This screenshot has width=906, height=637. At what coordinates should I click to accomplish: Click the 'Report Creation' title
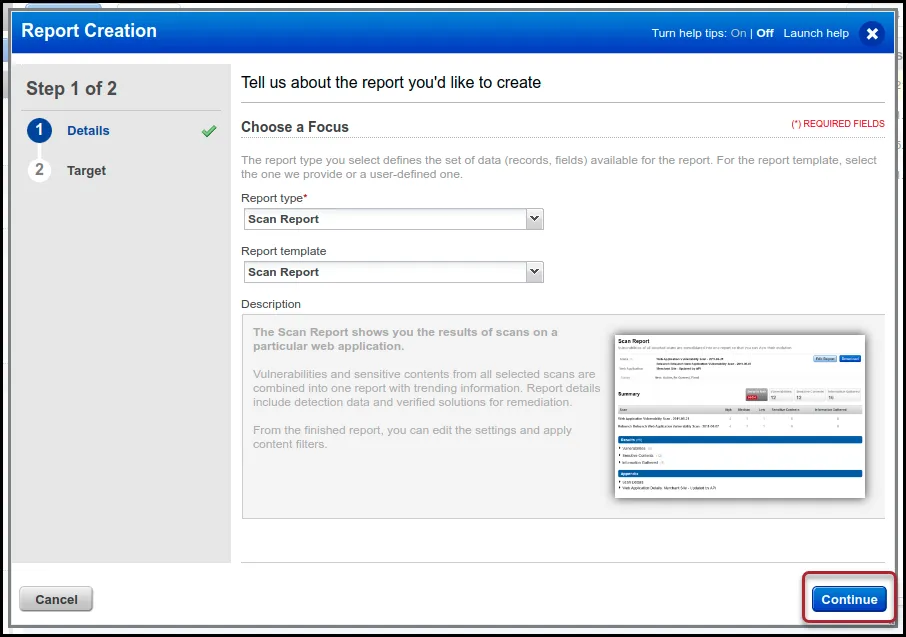pyautogui.click(x=89, y=31)
